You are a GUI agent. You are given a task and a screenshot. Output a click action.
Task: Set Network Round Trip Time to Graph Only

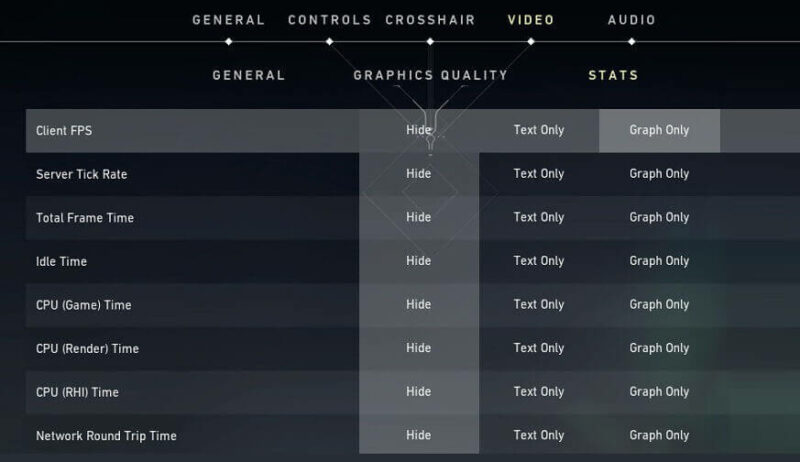click(x=659, y=435)
